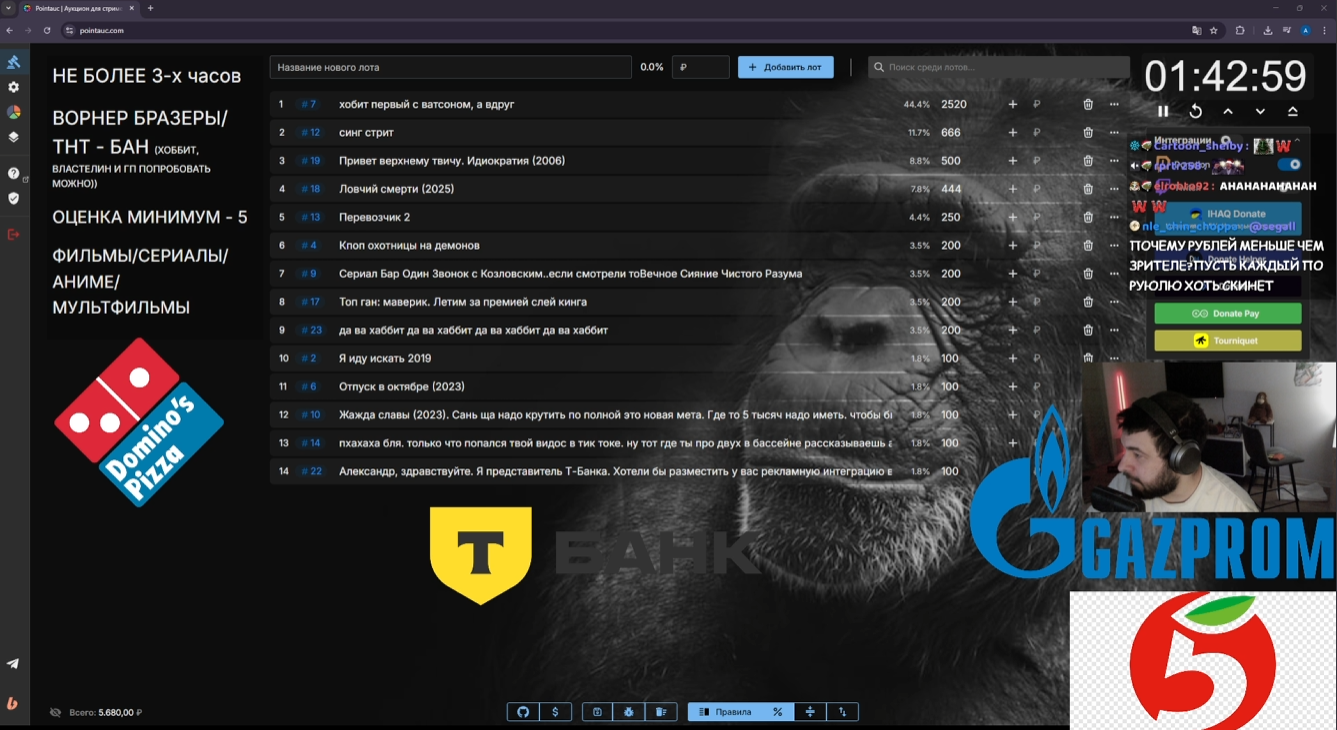Click the shield icon in sidebar
The image size is (1337, 730).
(x=14, y=198)
